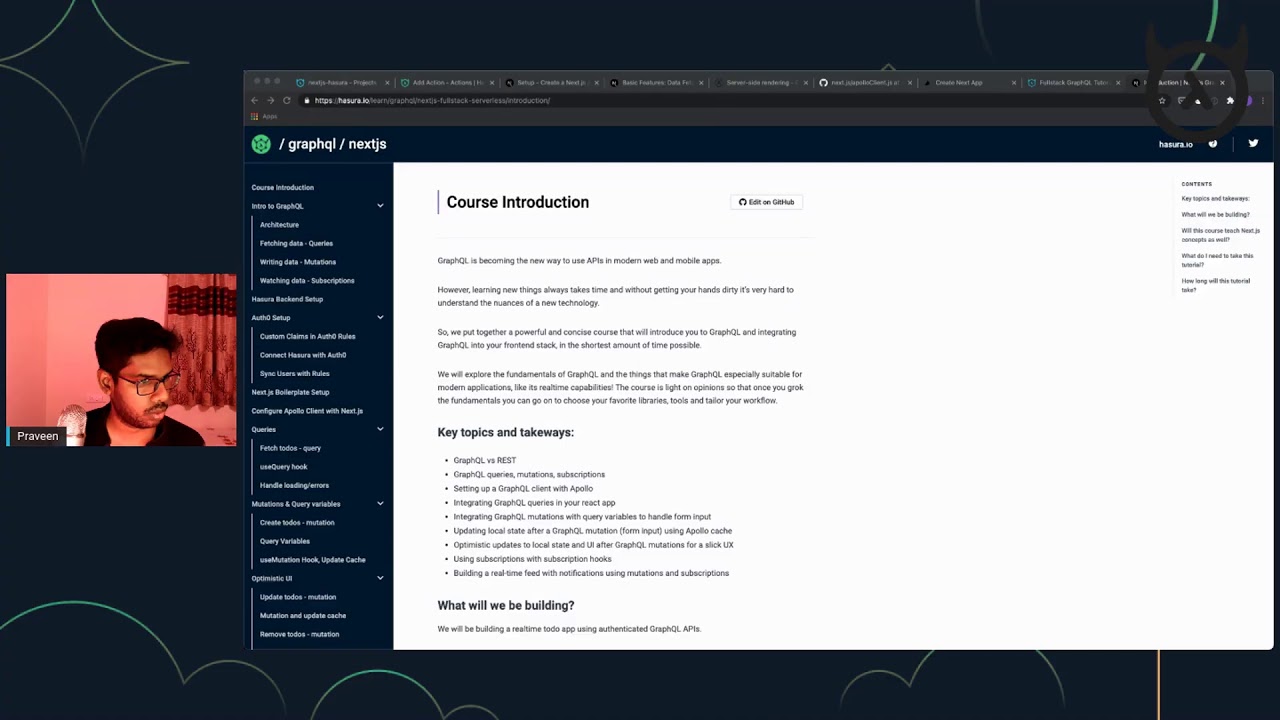Open the hasura.io header link
The image size is (1280, 720).
pos(1176,144)
